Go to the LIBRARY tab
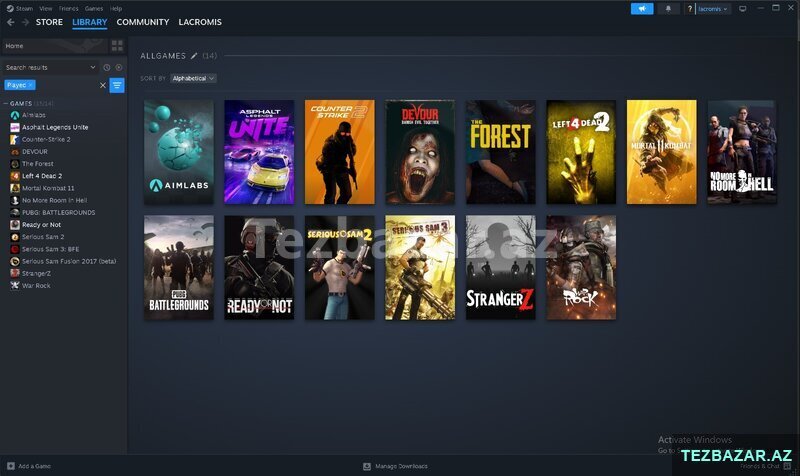Image resolution: width=800 pixels, height=476 pixels. coord(90,22)
